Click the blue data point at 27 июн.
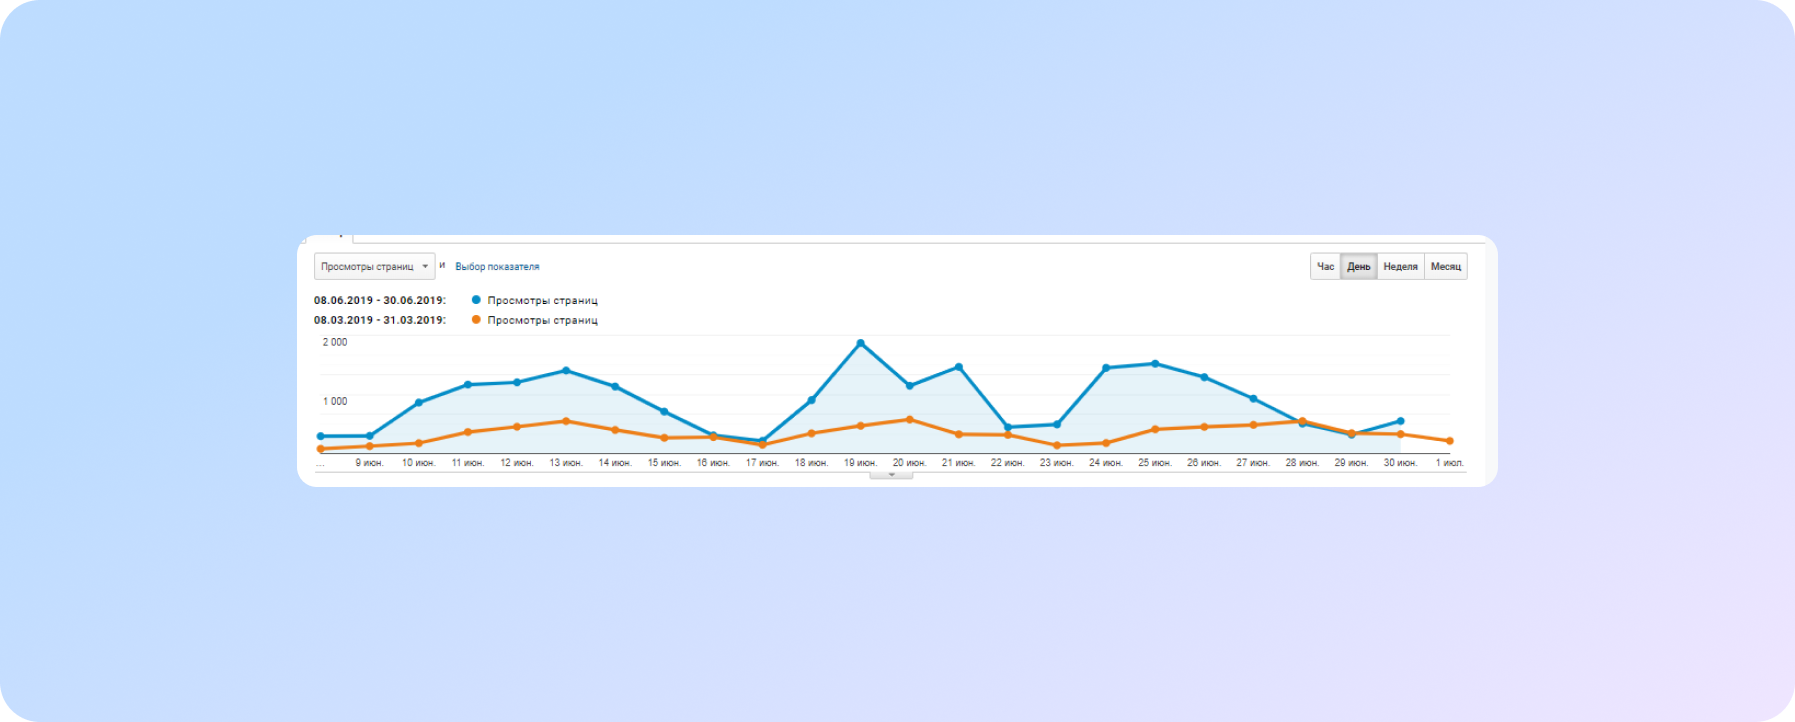This screenshot has width=1795, height=722. point(1253,399)
